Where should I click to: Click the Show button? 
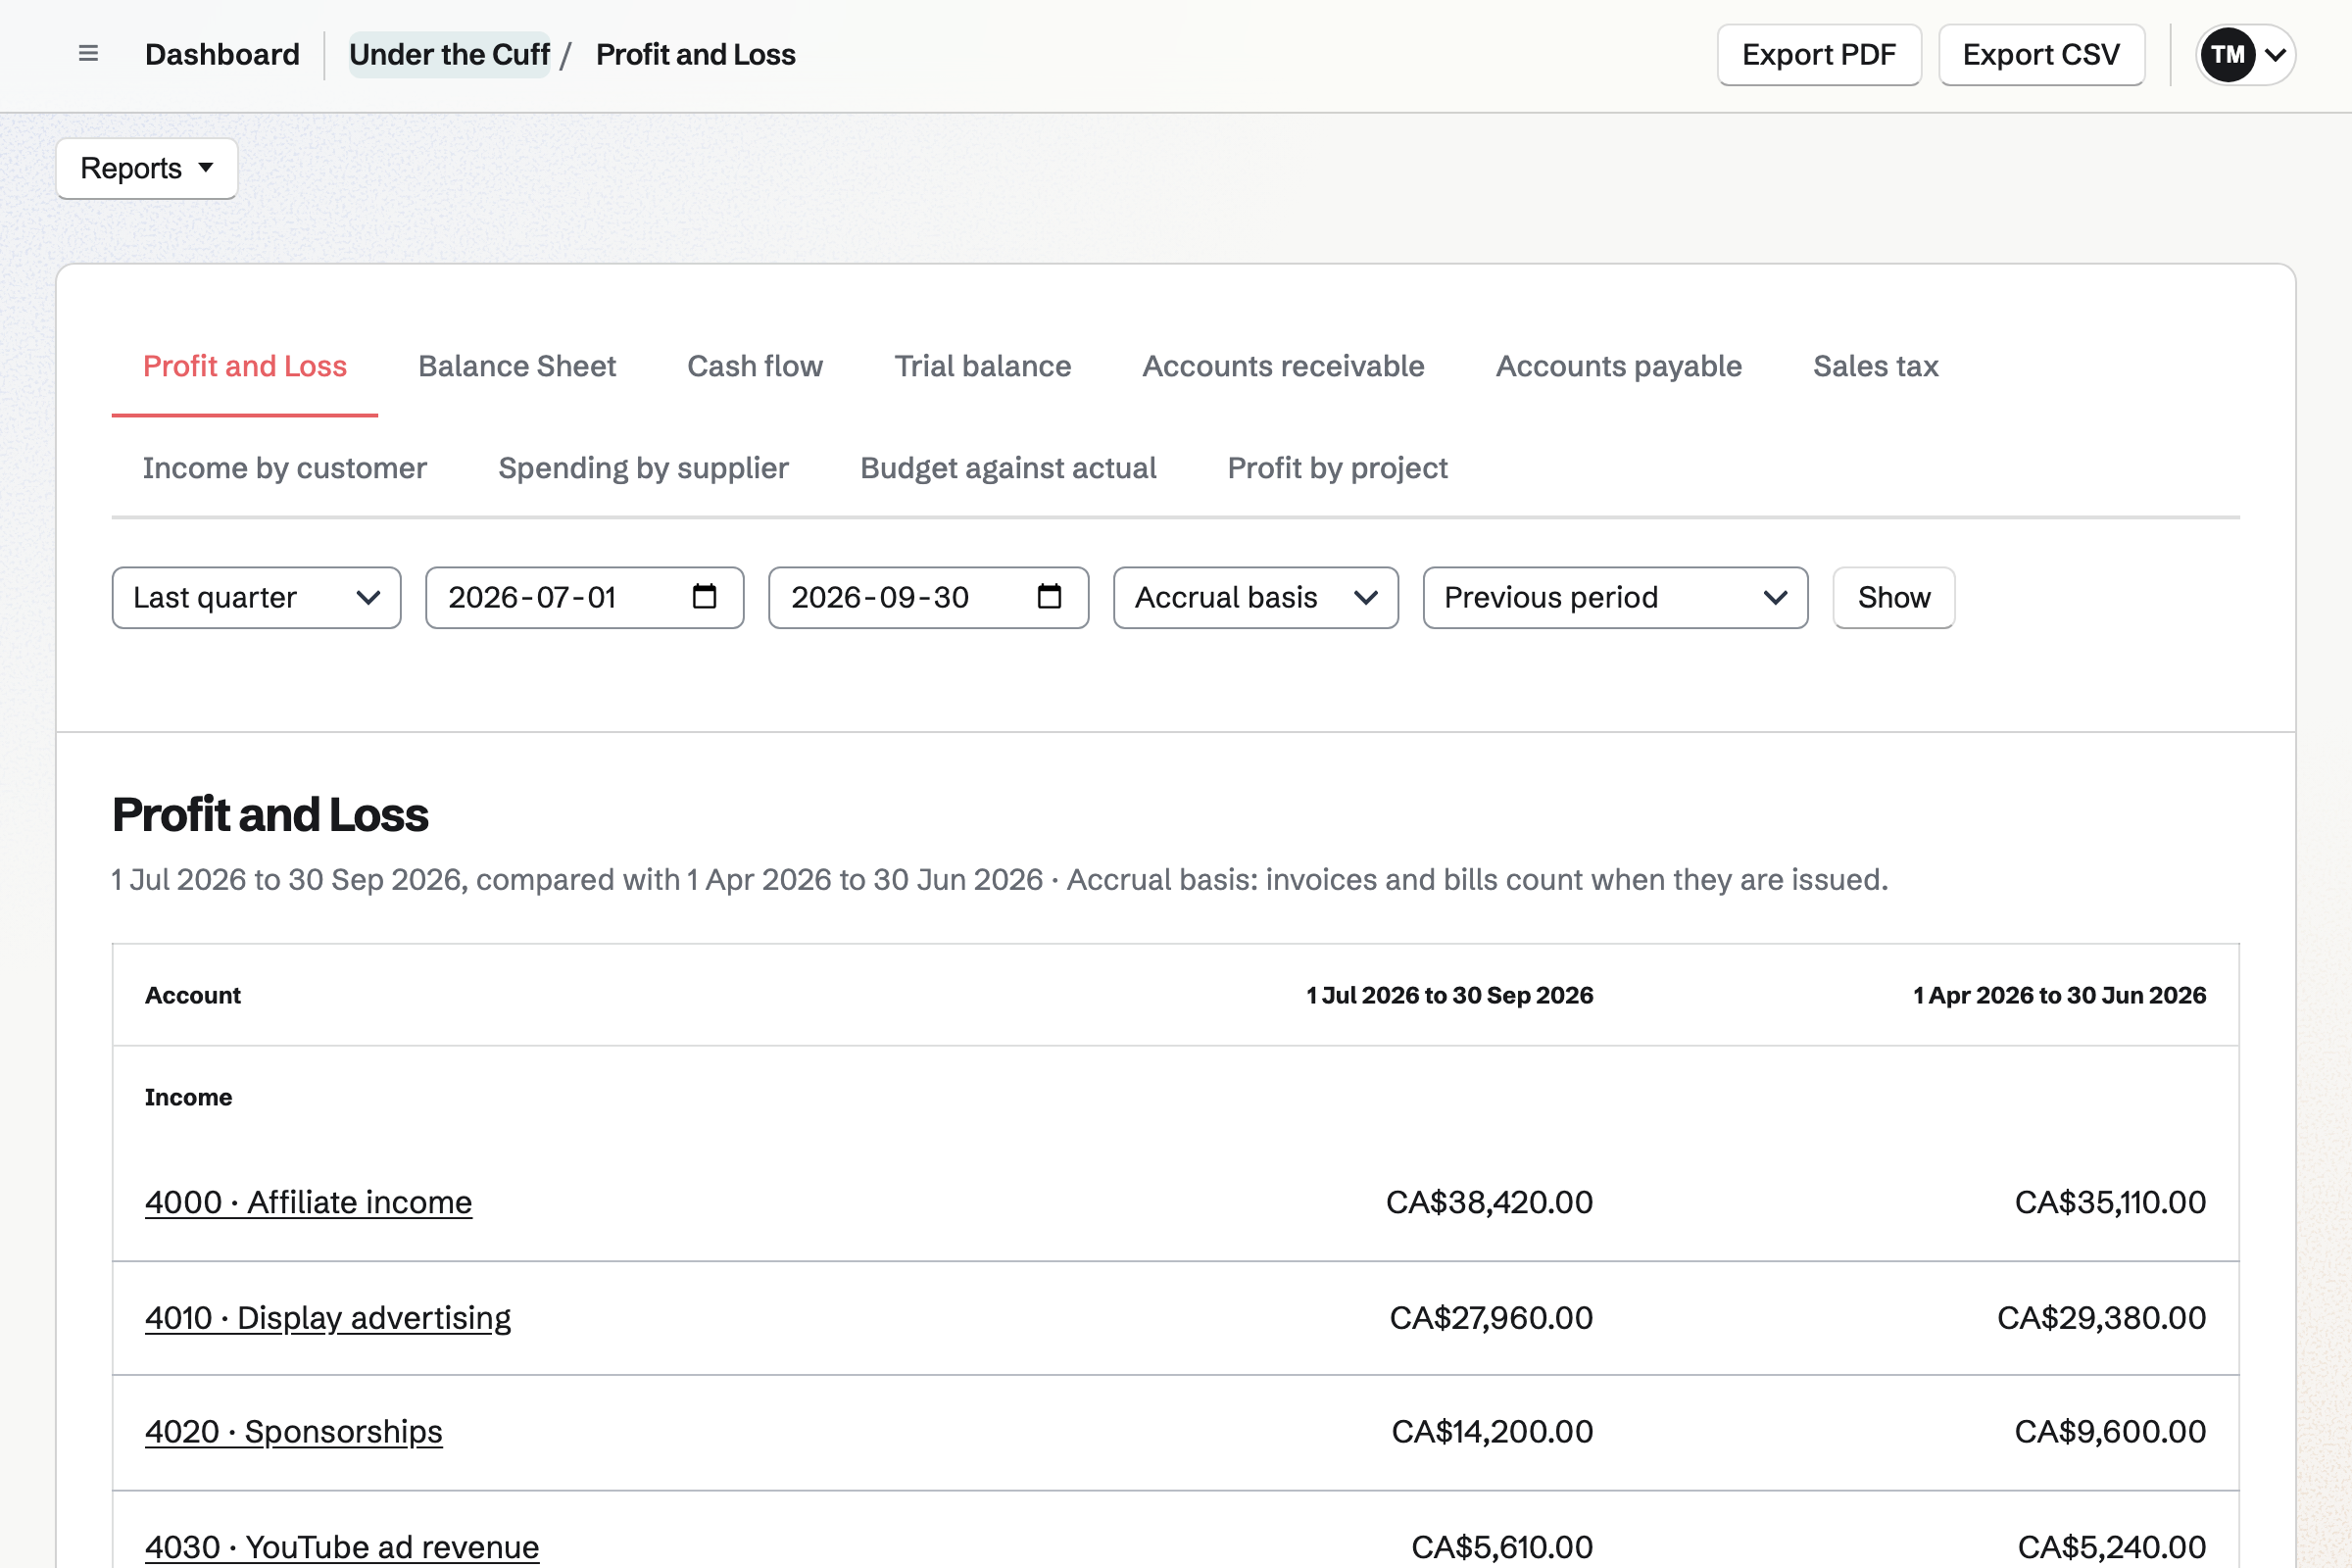click(1894, 598)
